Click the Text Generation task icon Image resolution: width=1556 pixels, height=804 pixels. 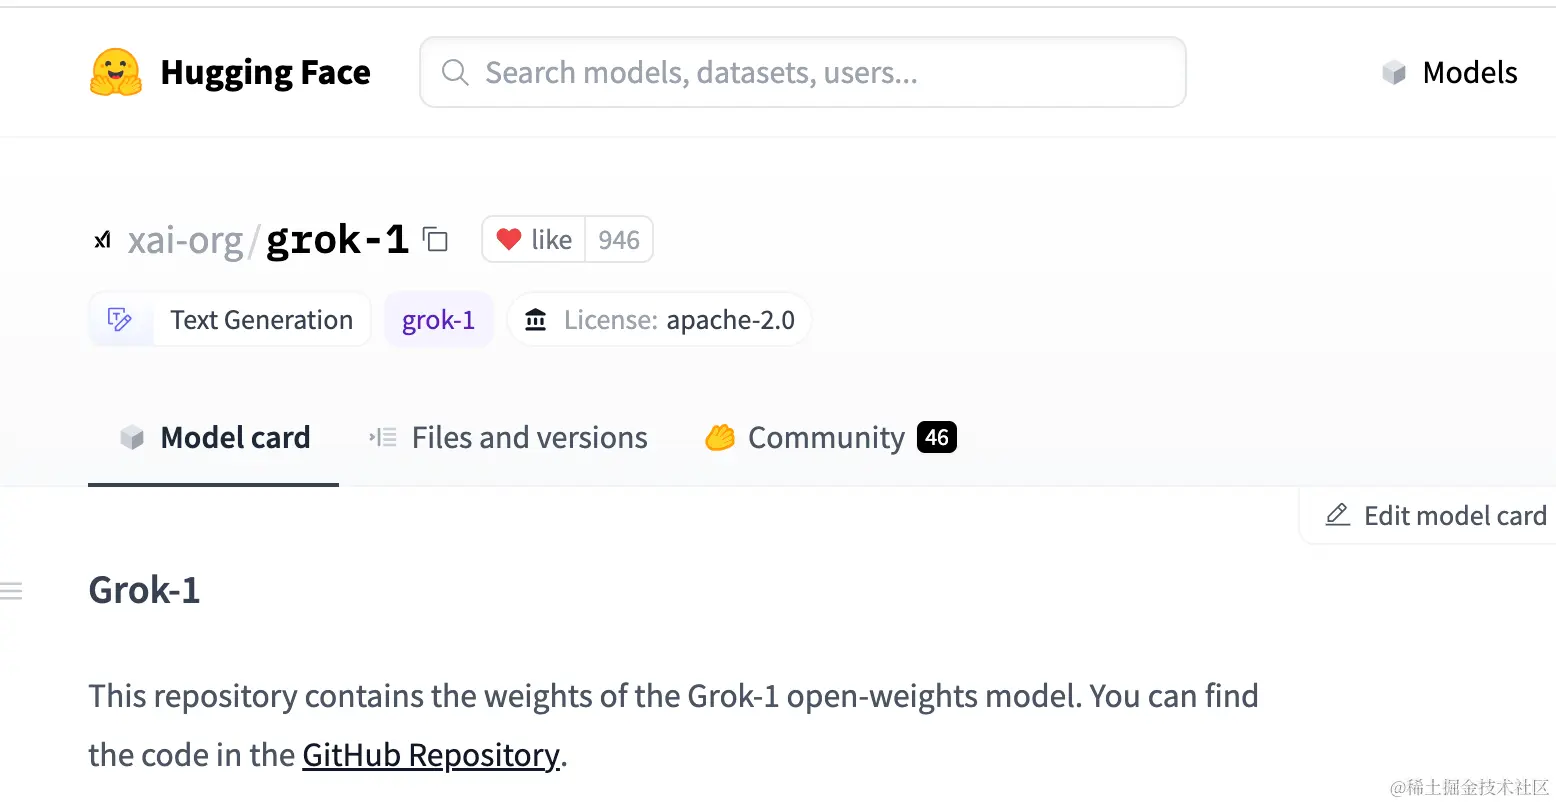120,320
